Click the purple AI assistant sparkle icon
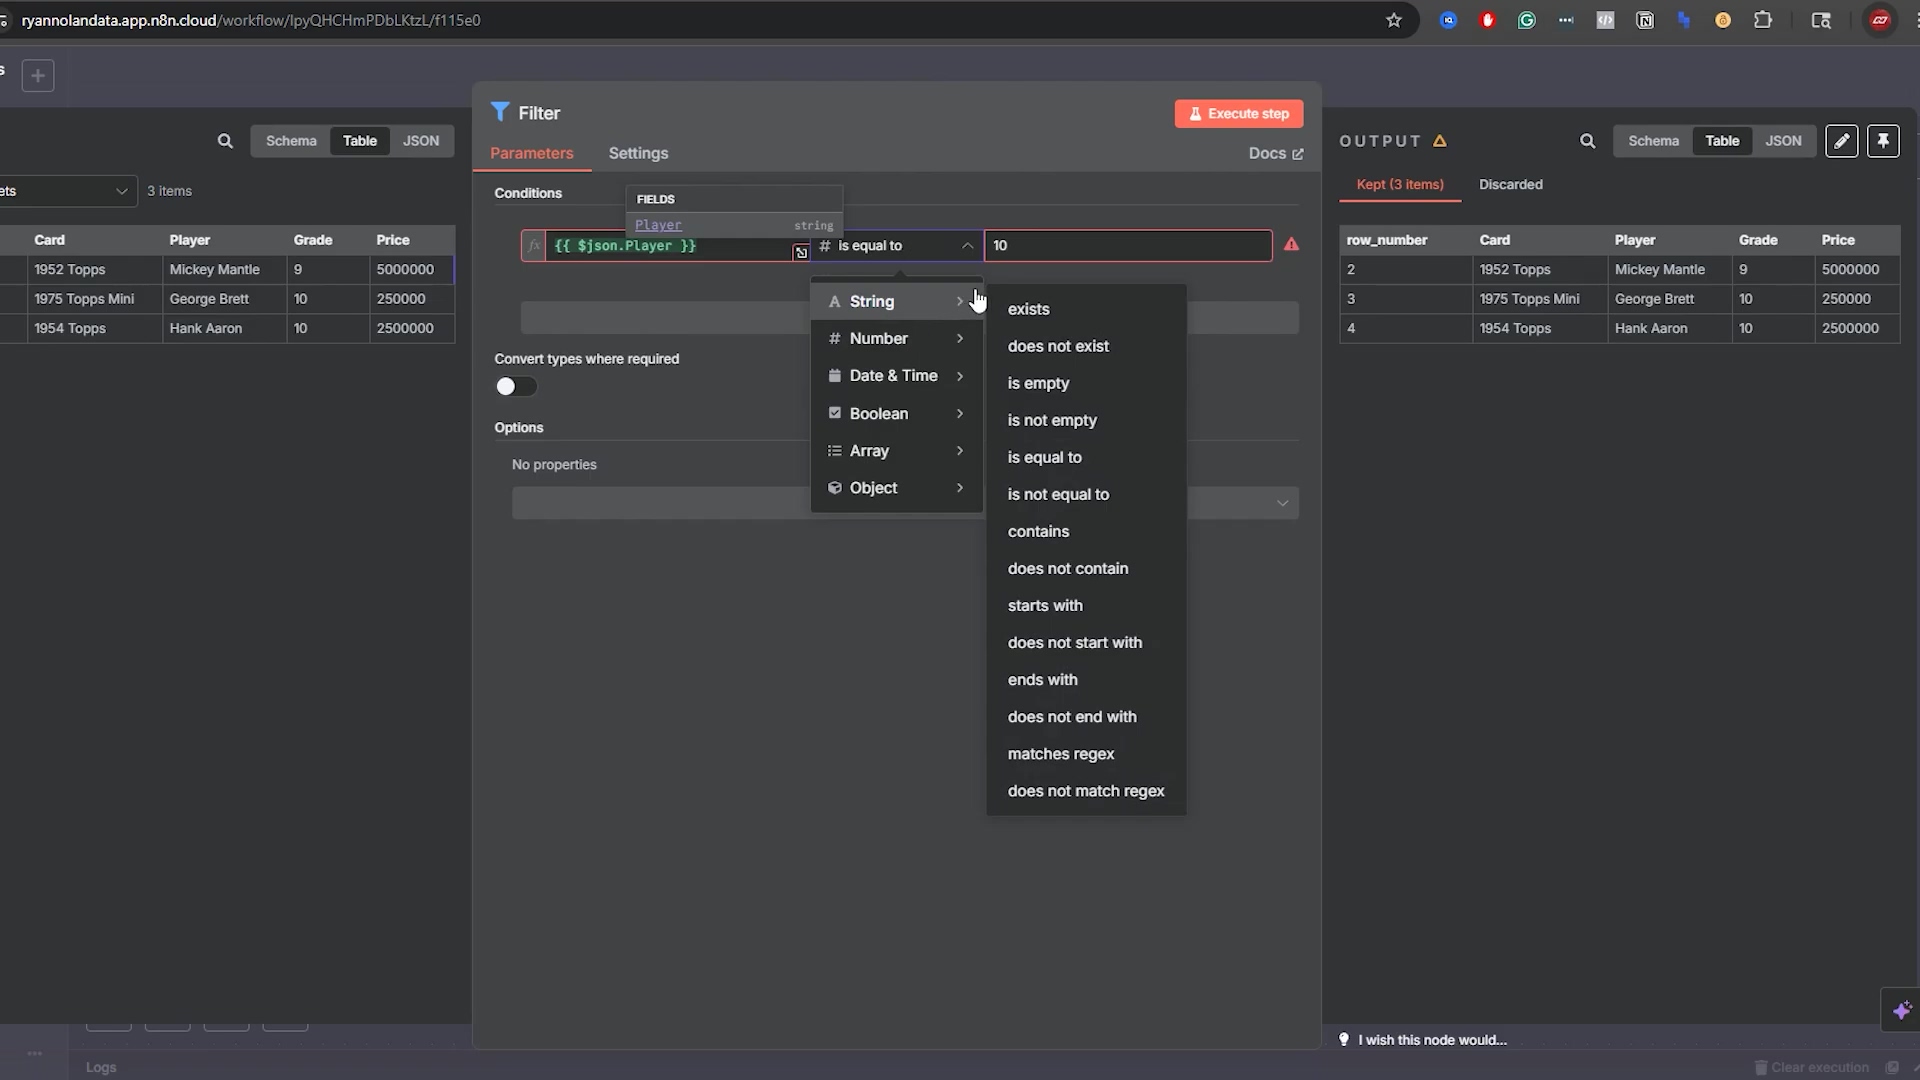1920x1080 pixels. 1901,1010
